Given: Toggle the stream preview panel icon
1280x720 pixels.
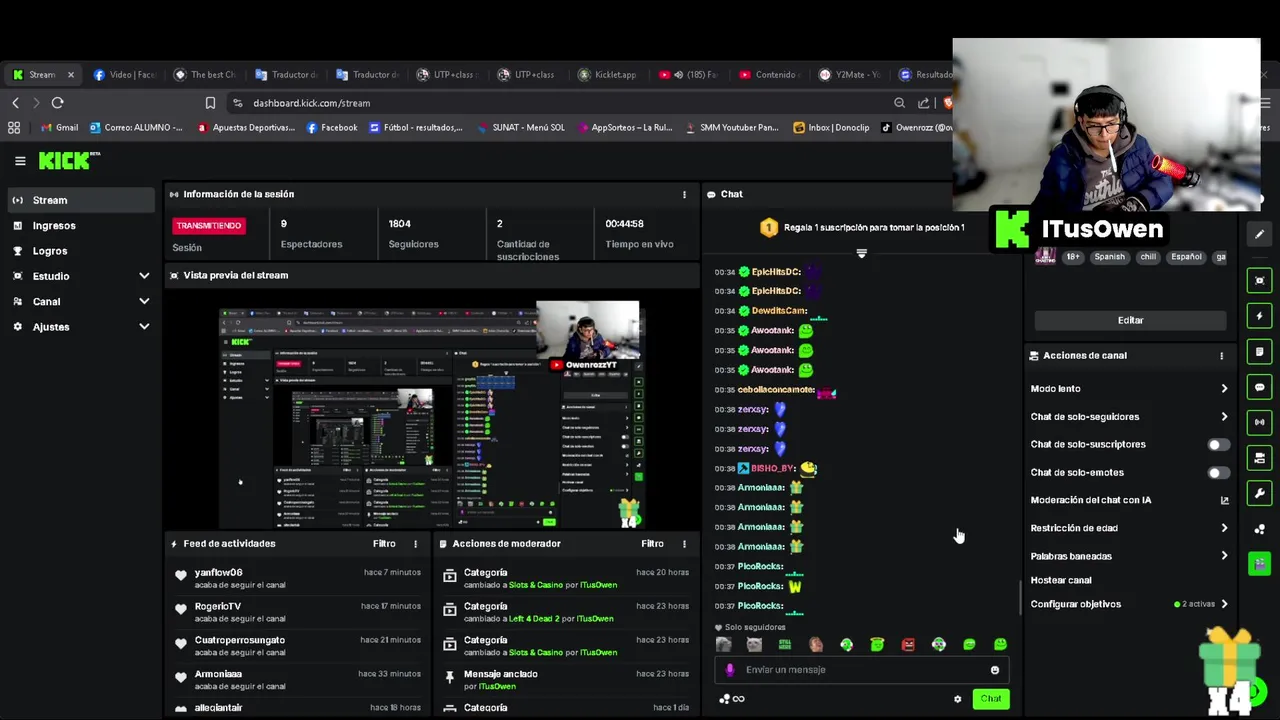Looking at the screenshot, I should click(1259, 281).
